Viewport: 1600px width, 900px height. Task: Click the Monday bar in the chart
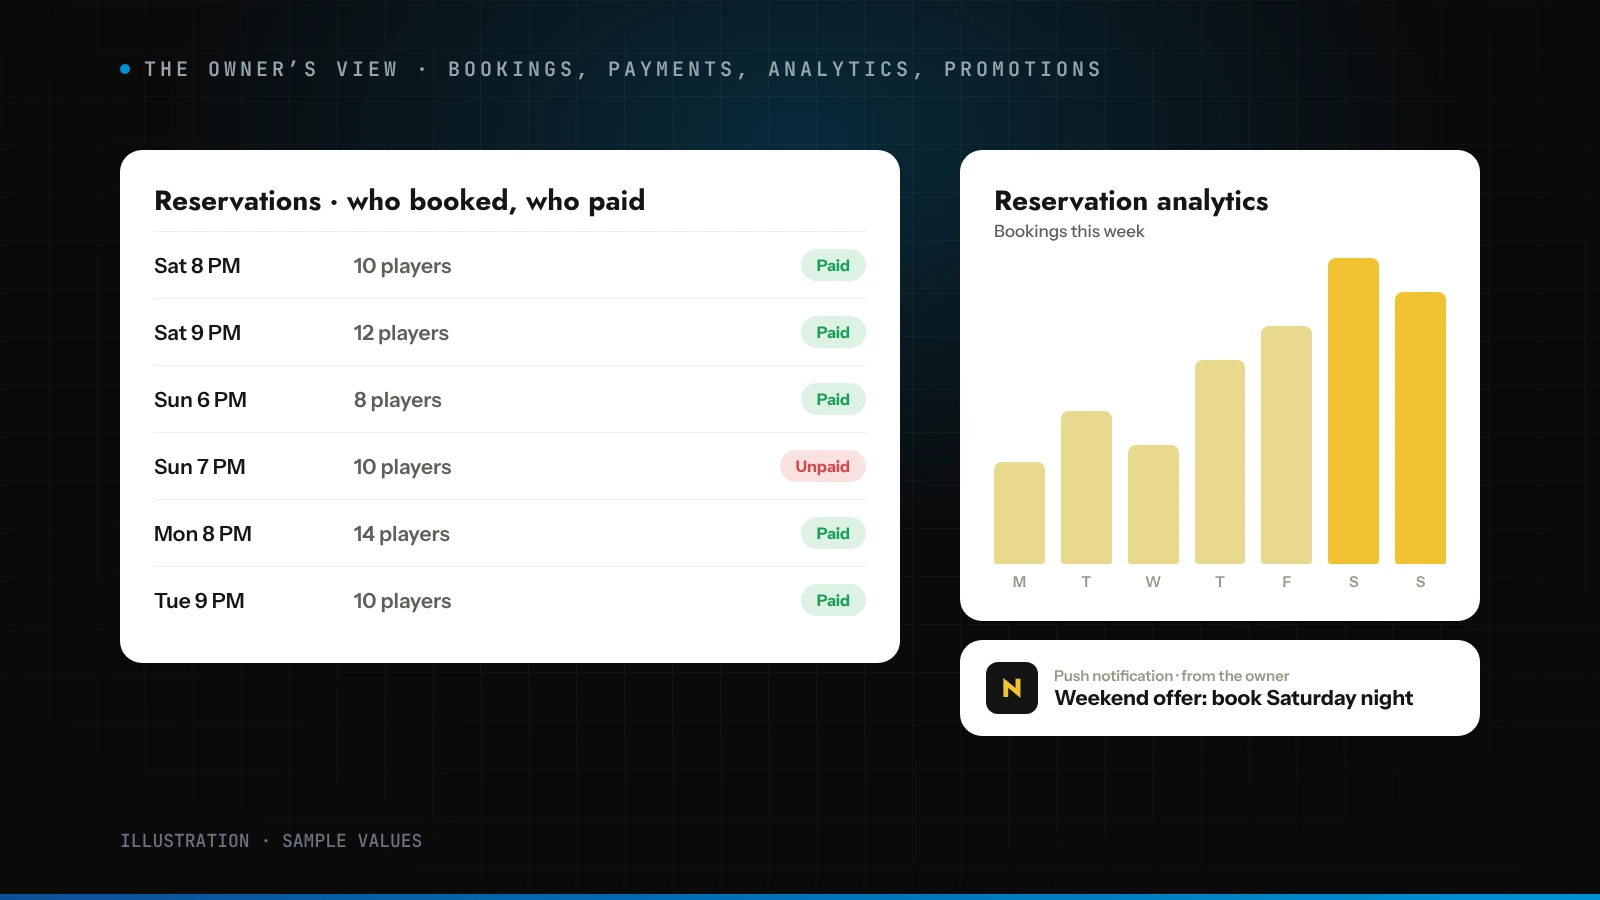coord(1019,513)
